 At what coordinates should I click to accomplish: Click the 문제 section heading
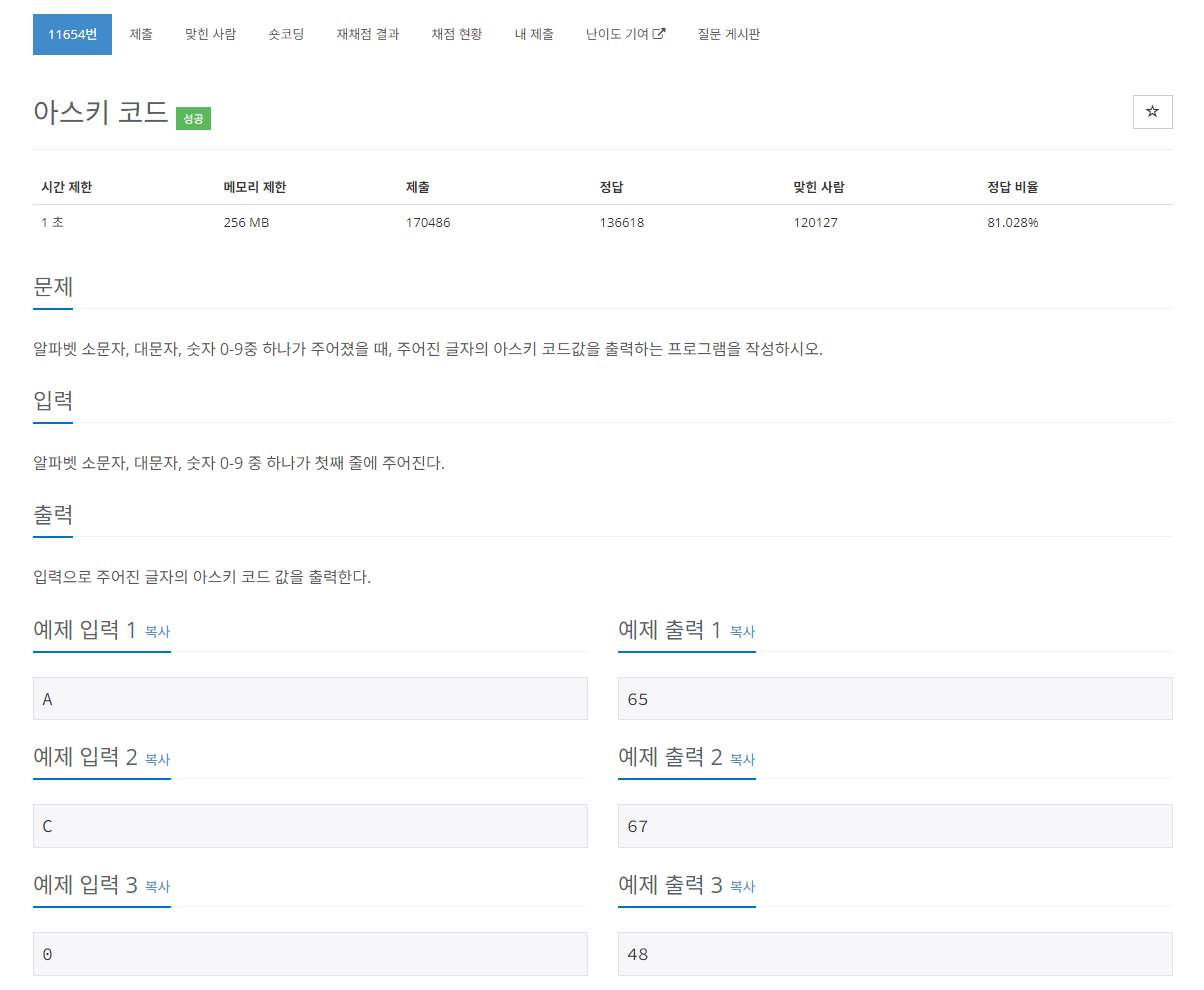(53, 287)
